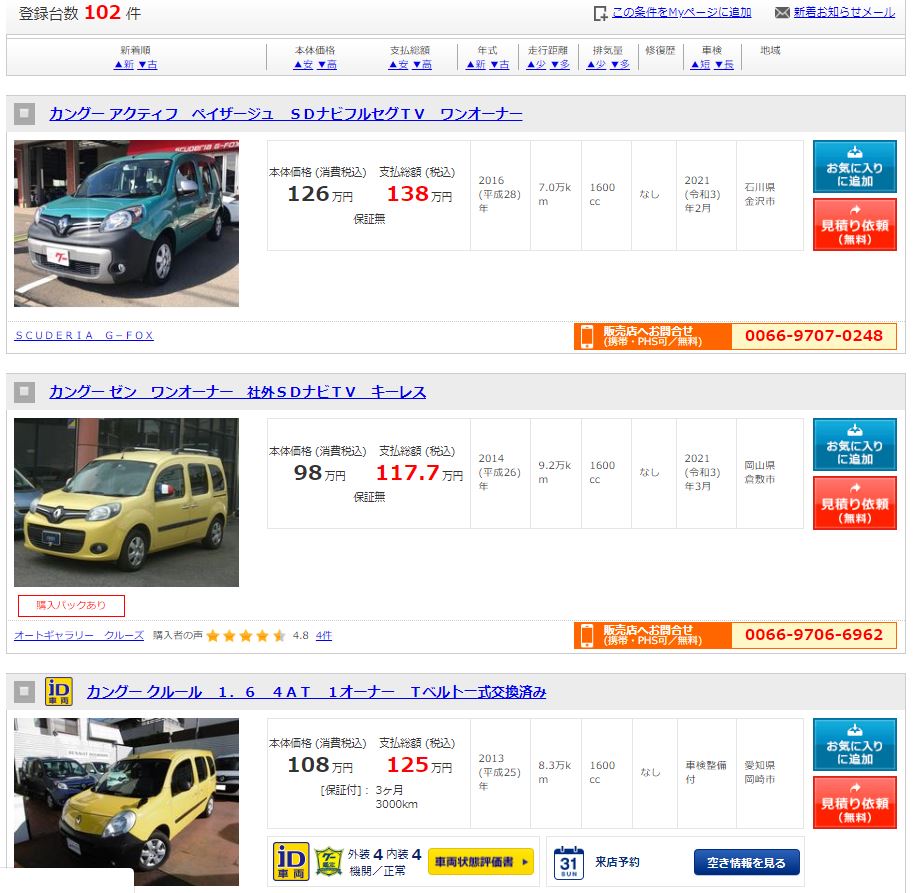Sort 本体価格 cheapest first (▲安)
This screenshot has height=893, width=918.
pyautogui.click(x=303, y=64)
